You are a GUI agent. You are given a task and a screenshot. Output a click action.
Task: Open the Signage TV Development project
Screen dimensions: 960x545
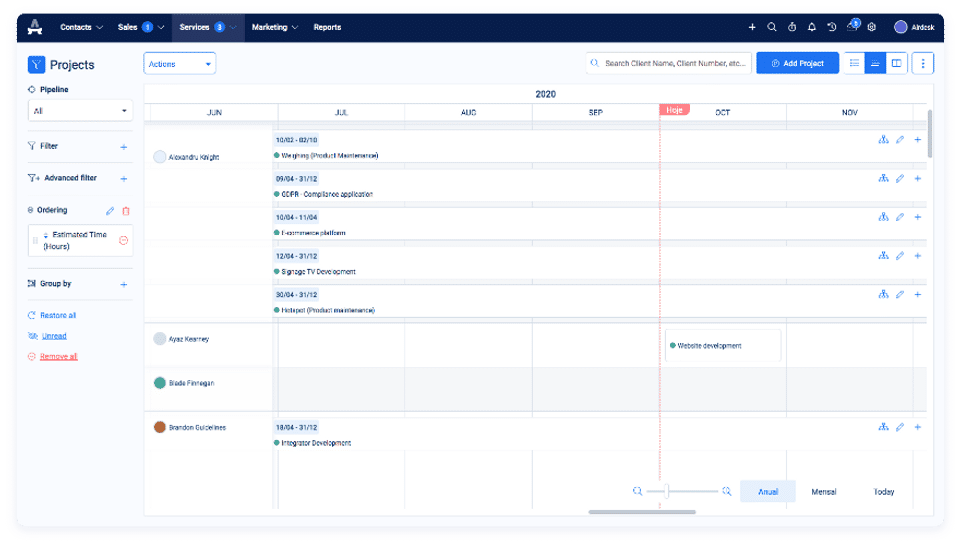[x=318, y=271]
